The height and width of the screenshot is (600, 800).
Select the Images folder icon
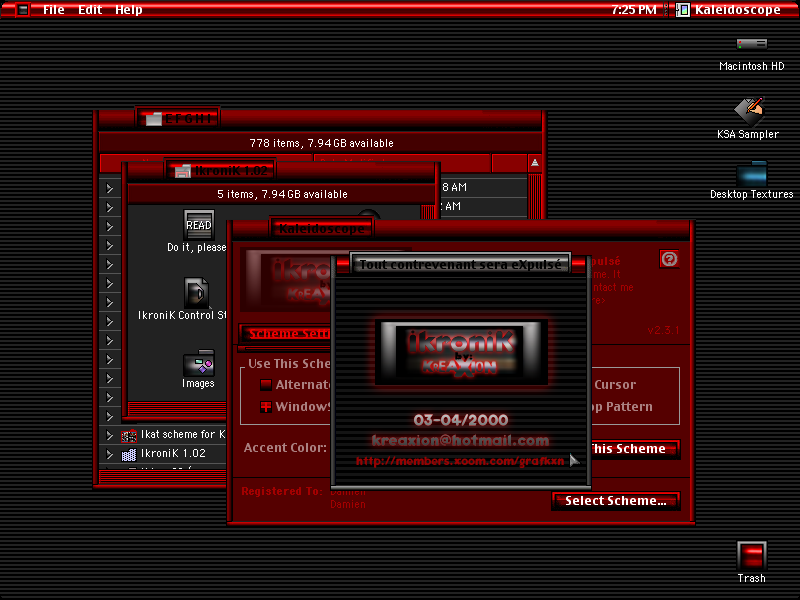point(198,362)
